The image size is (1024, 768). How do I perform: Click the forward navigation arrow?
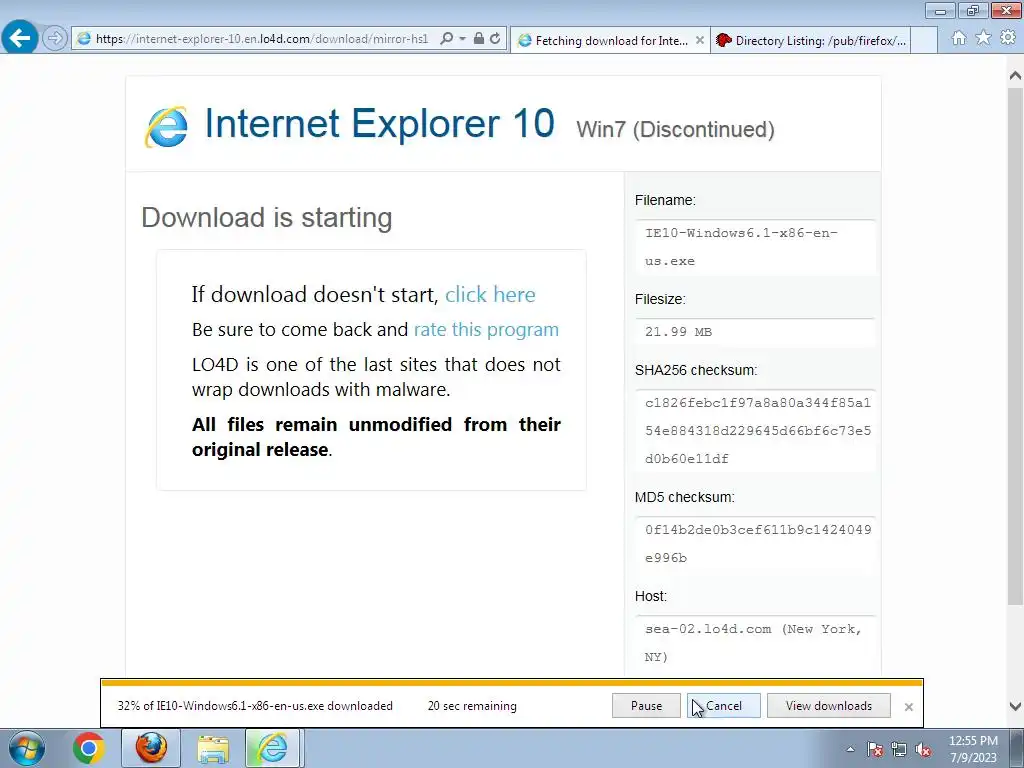(55, 38)
